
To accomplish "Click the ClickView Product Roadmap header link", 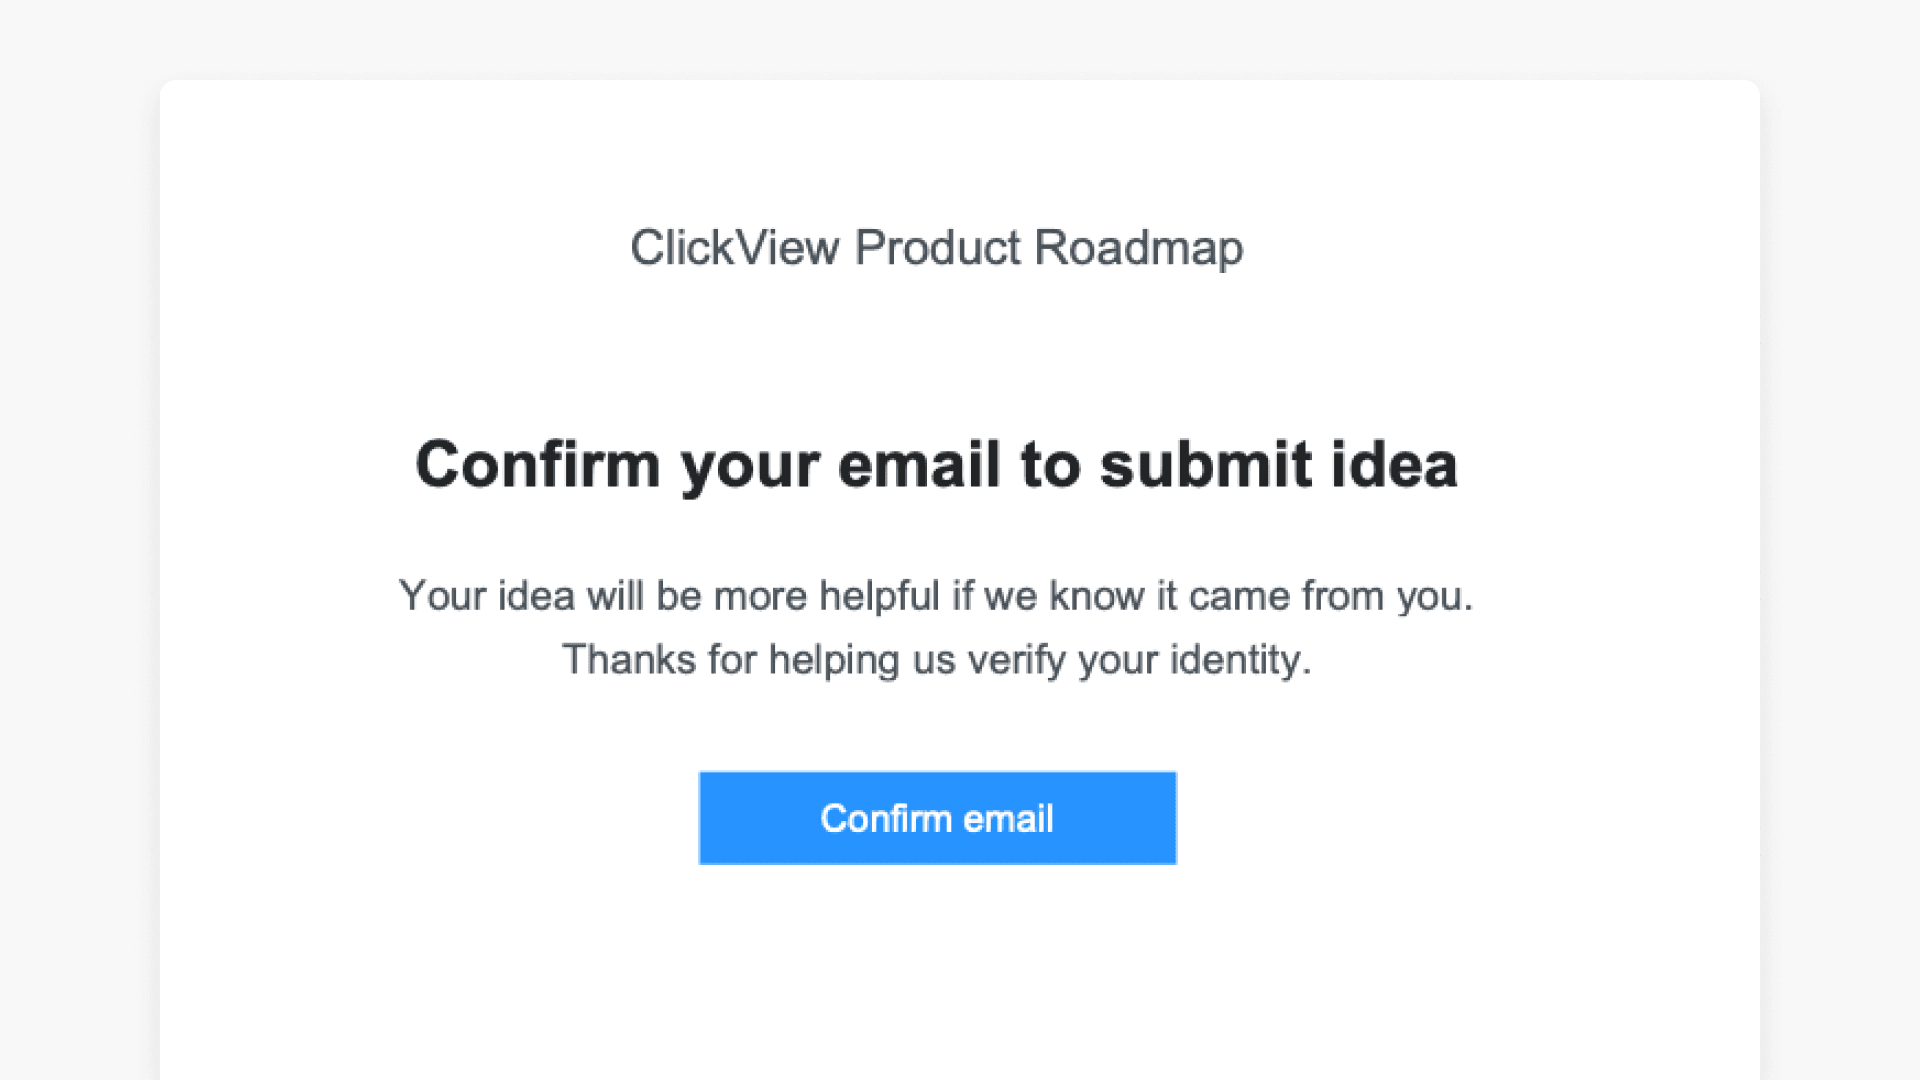I will pyautogui.click(x=937, y=248).
